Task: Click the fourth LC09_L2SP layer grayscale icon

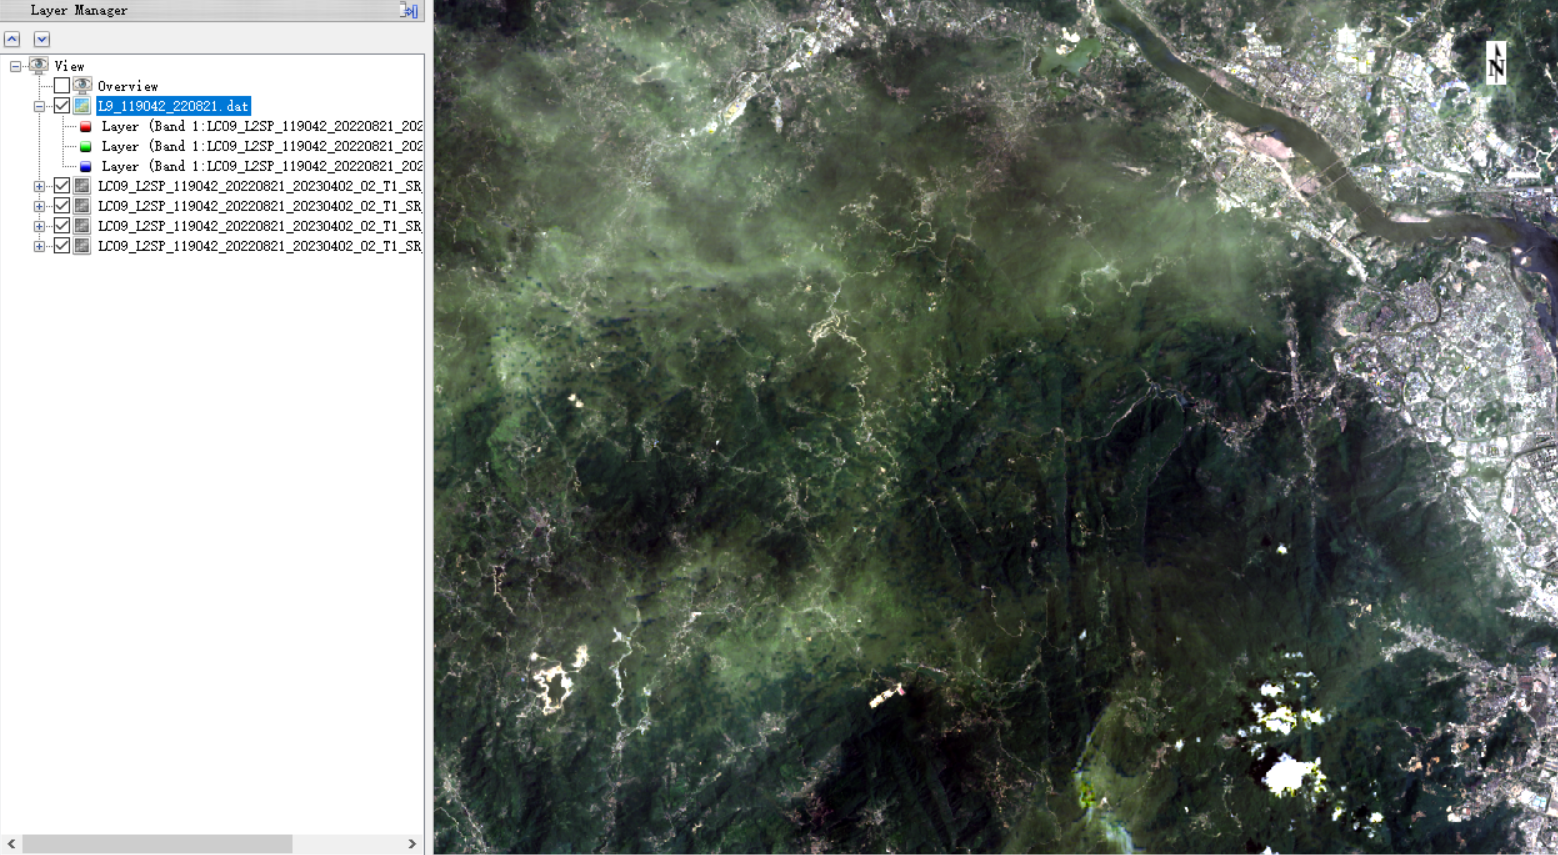Action: pos(82,246)
